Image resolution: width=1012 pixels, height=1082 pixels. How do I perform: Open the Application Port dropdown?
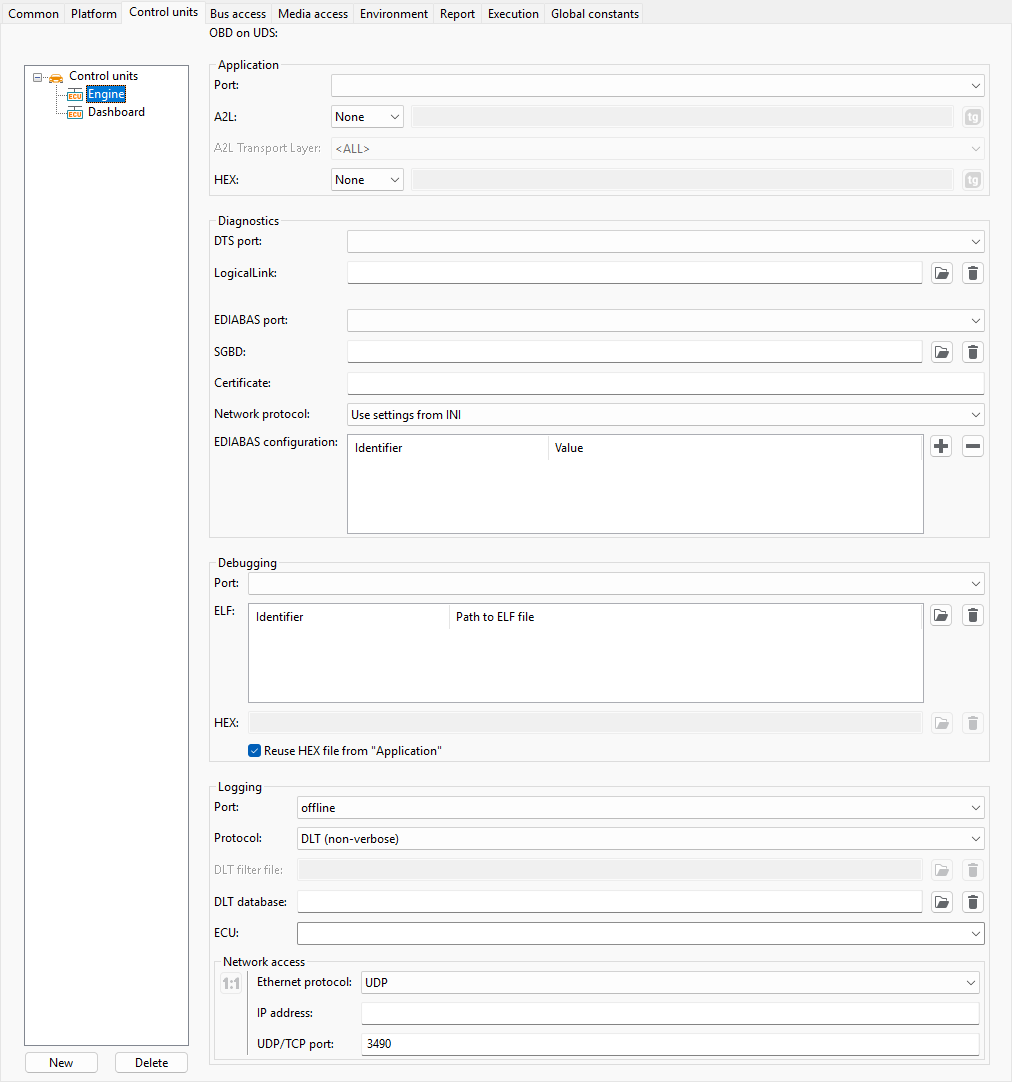pyautogui.click(x=657, y=86)
